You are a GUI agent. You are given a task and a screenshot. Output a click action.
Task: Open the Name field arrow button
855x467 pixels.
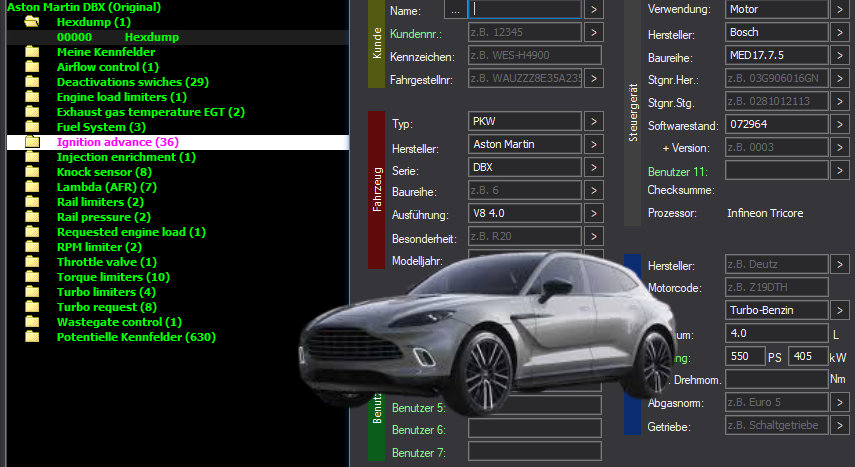coord(594,9)
